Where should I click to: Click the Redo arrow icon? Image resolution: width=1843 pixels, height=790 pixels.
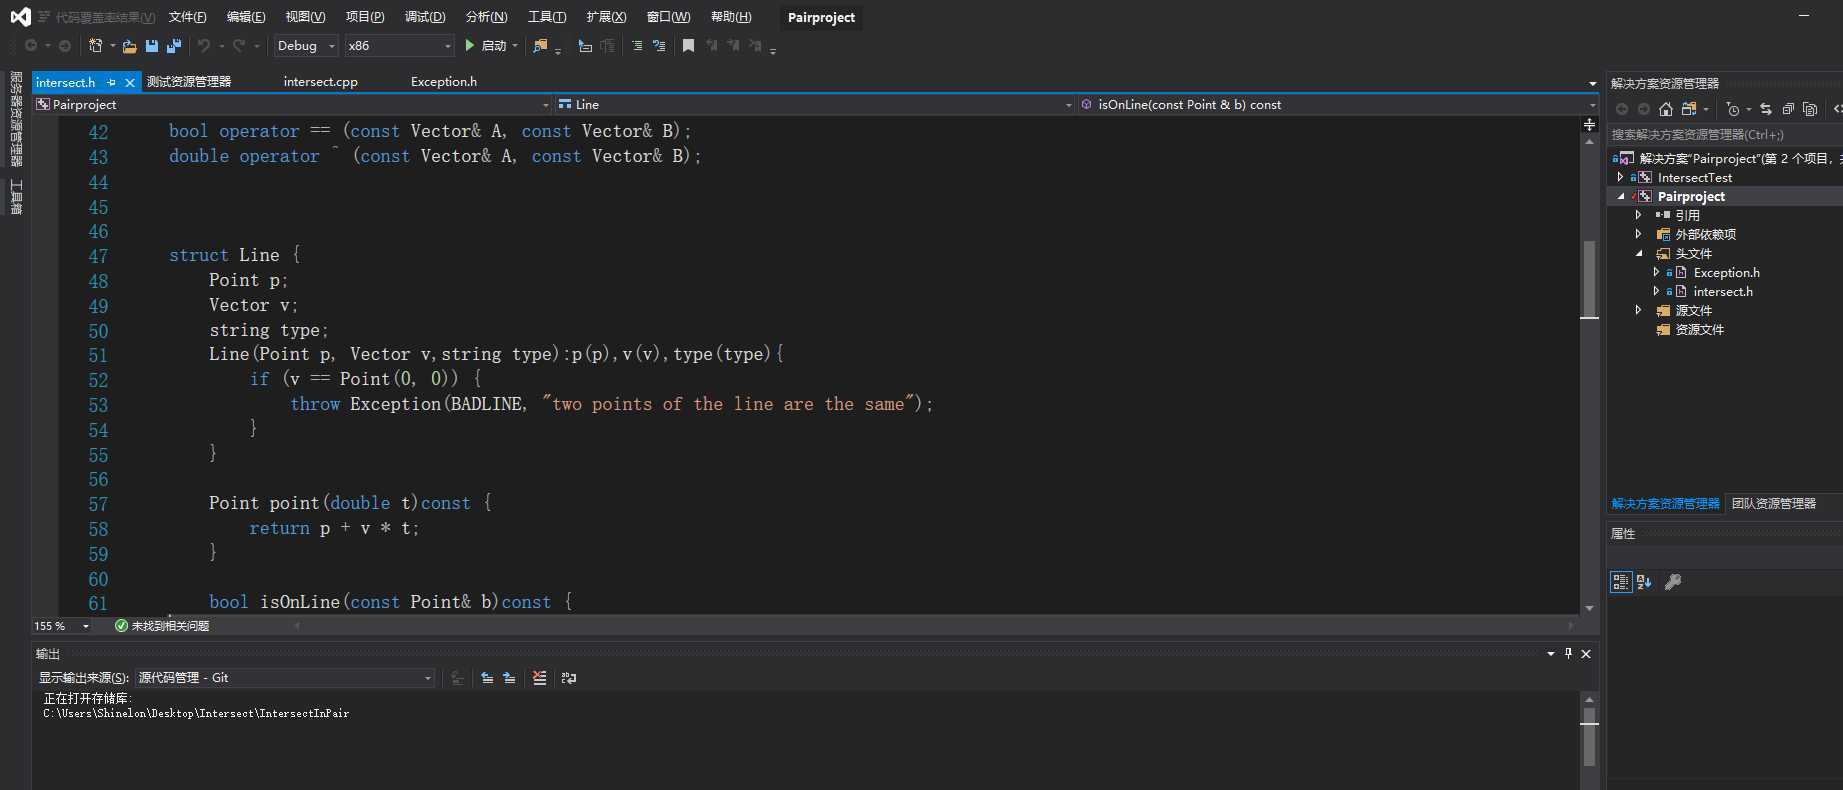(239, 46)
